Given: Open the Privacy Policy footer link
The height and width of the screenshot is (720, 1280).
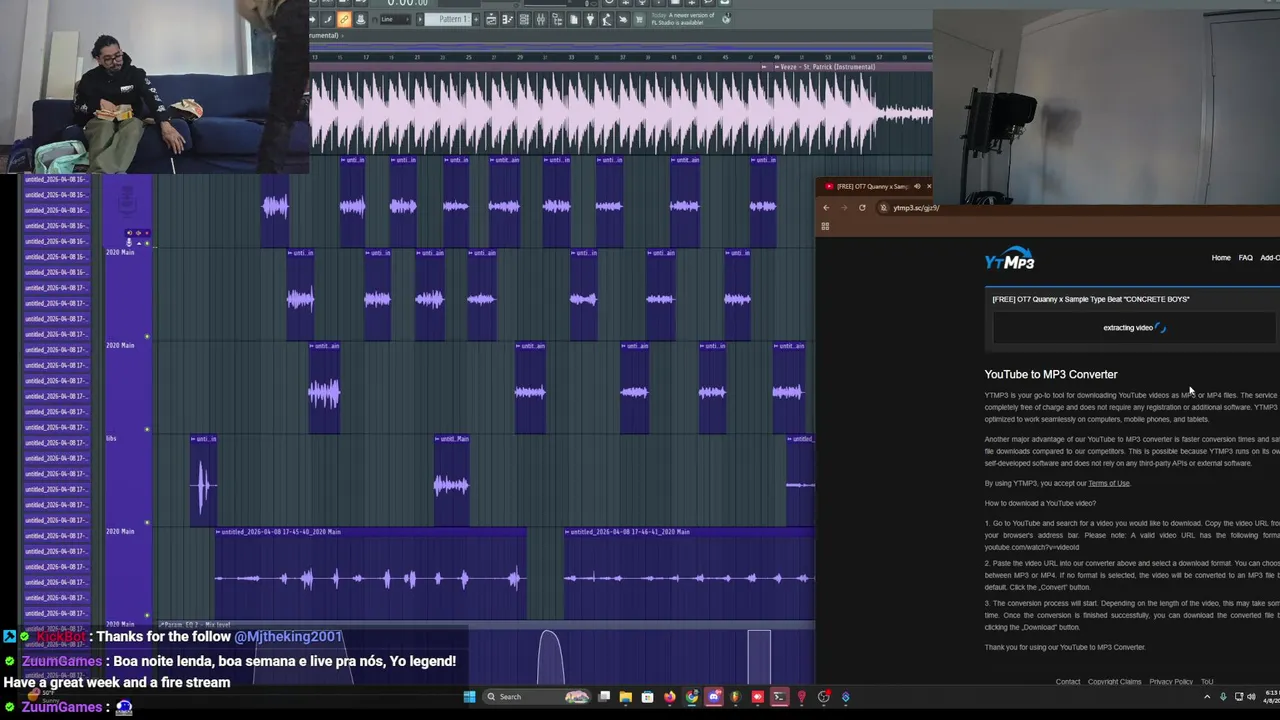Looking at the screenshot, I should [1171, 682].
